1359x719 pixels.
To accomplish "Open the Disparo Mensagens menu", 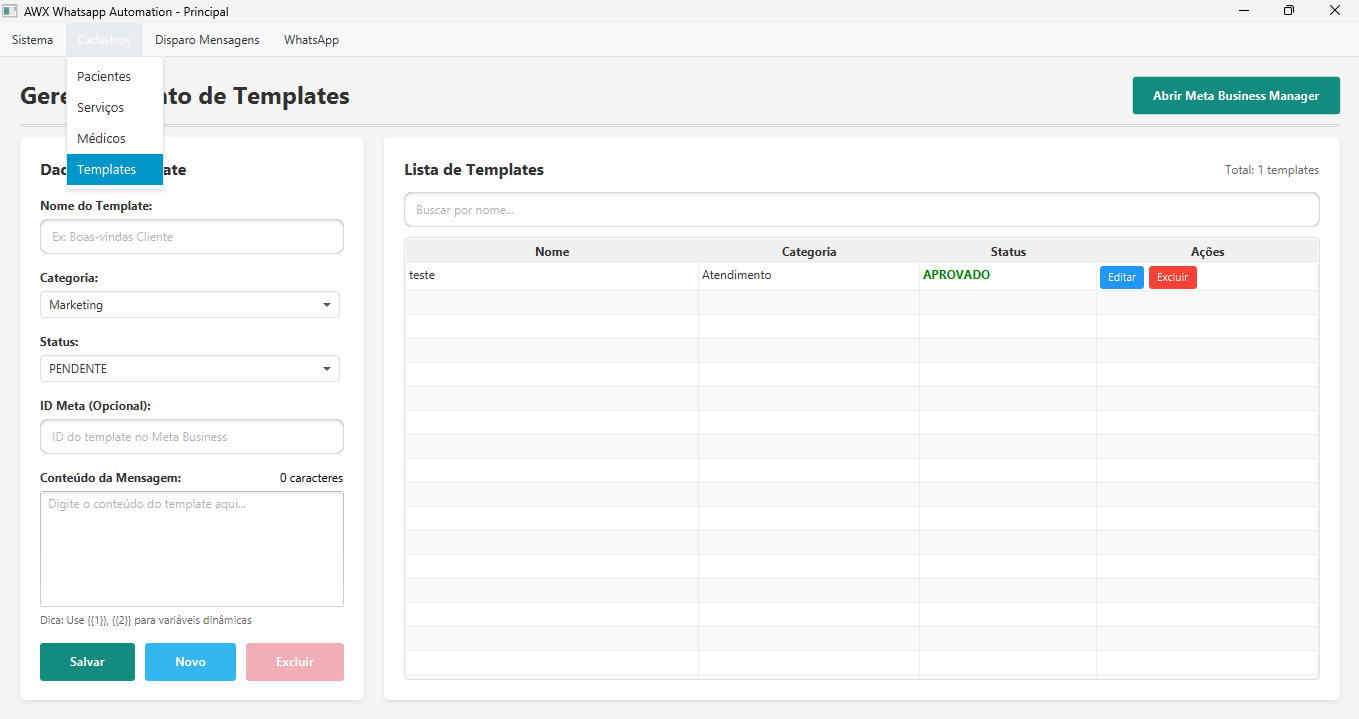I will (207, 40).
